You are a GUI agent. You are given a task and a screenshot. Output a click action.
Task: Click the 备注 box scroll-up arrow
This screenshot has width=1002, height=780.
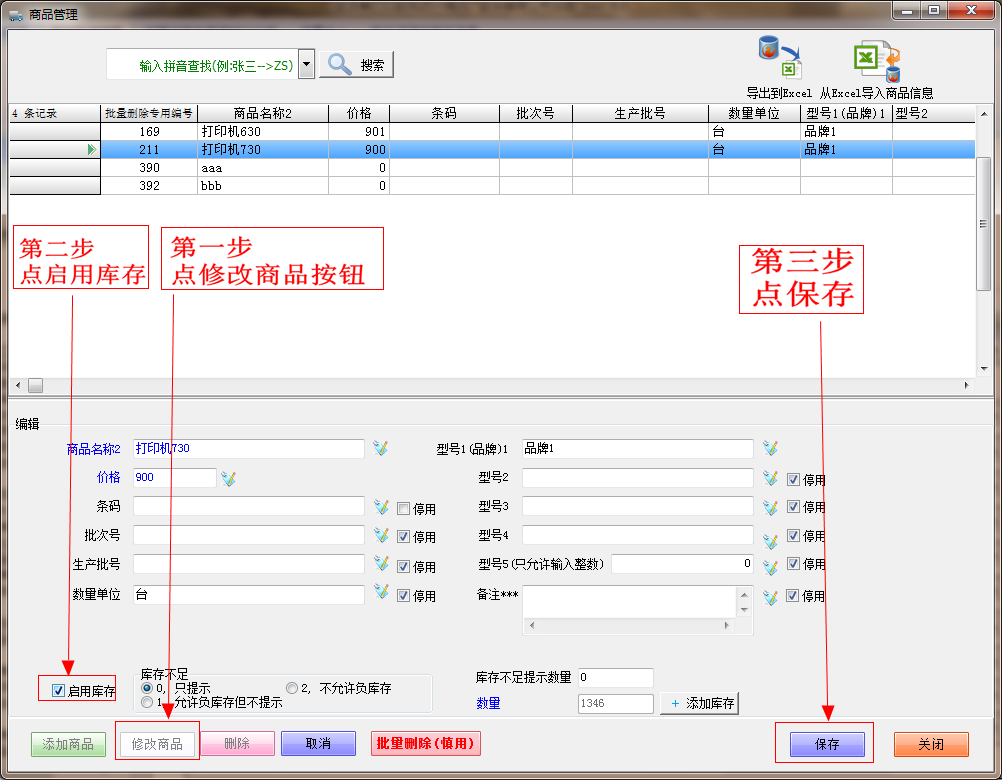(x=744, y=595)
